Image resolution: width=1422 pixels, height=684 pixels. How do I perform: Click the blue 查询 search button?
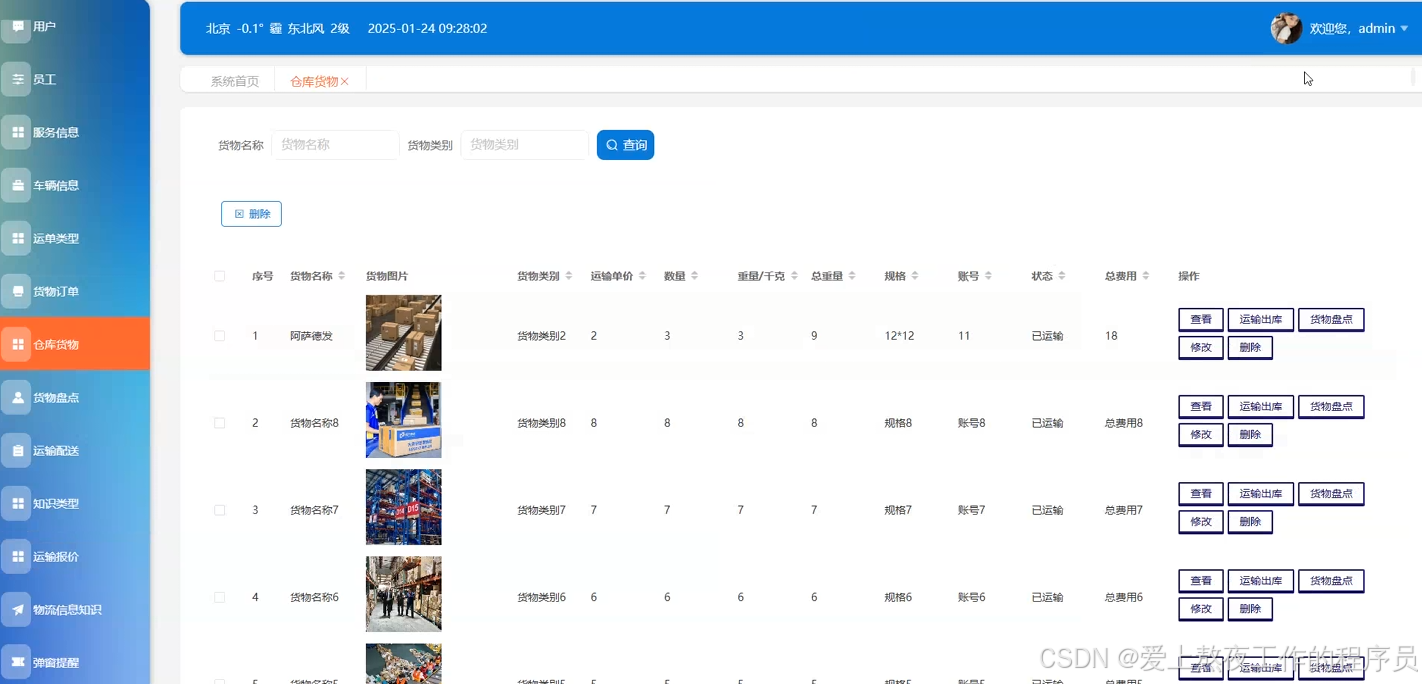[x=625, y=145]
